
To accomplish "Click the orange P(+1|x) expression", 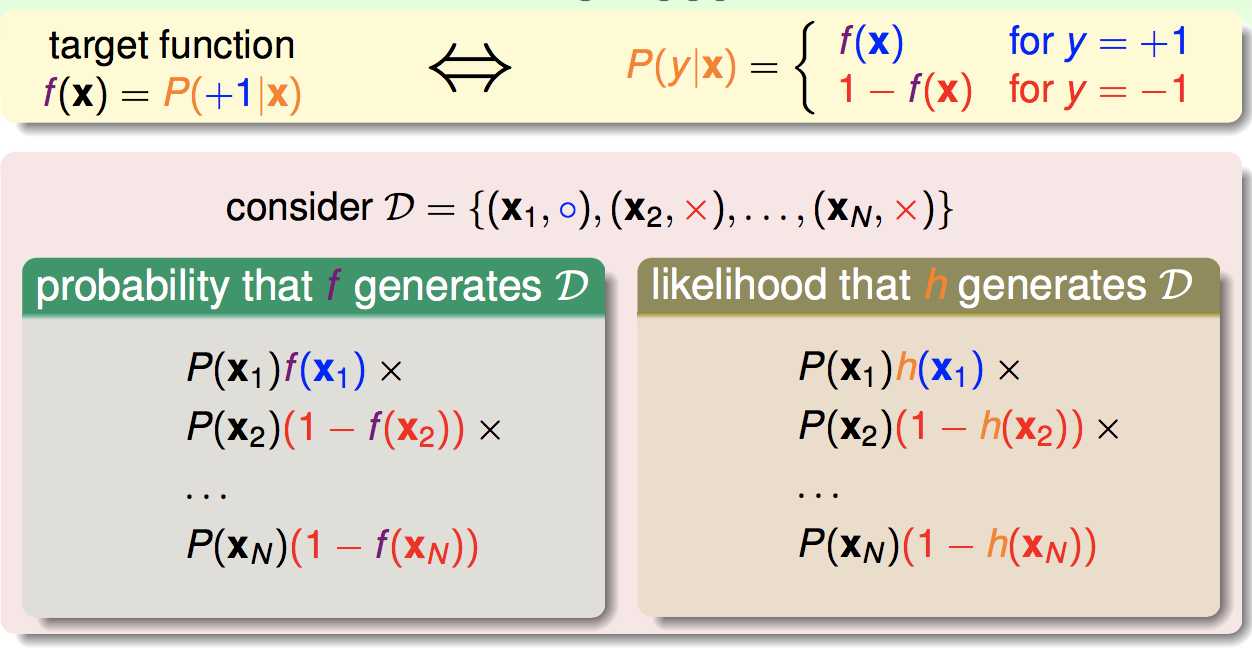I will [x=231, y=96].
